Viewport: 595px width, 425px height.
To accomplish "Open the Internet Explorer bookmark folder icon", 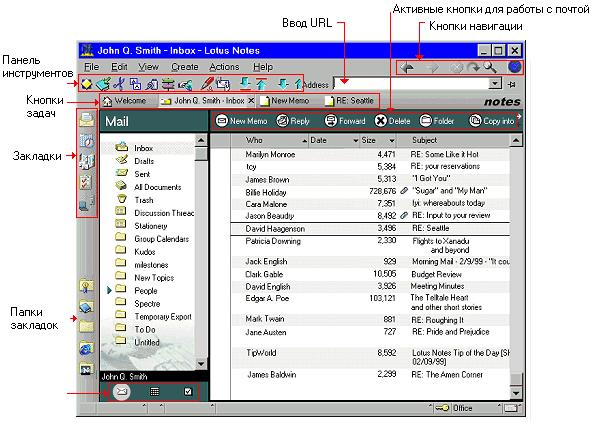I will point(86,348).
